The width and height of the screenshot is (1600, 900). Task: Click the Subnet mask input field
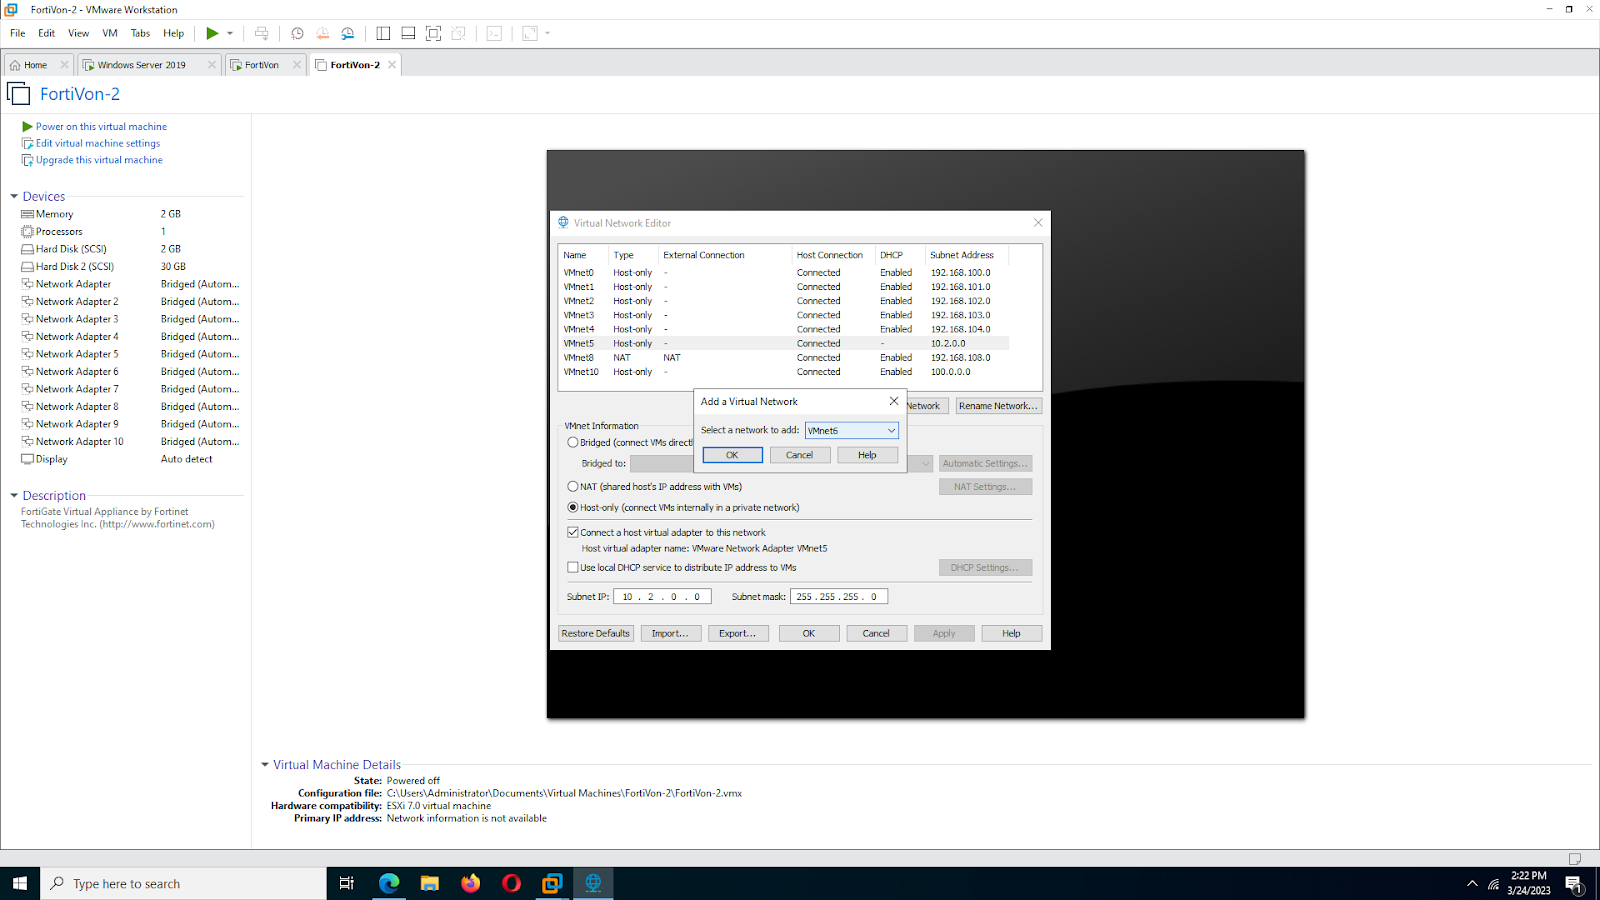click(x=839, y=597)
